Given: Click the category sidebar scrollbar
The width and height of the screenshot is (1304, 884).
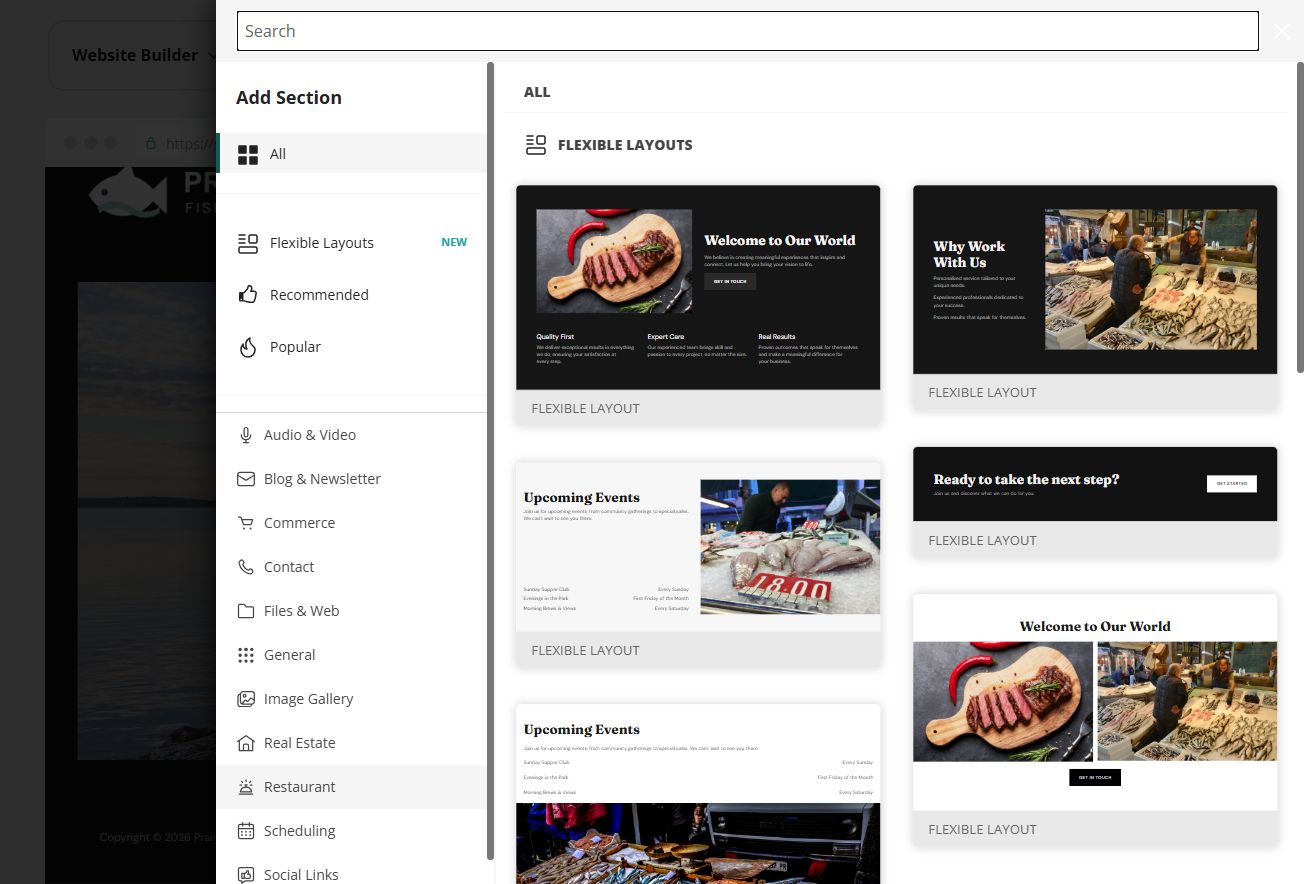Looking at the screenshot, I should (x=490, y=461).
